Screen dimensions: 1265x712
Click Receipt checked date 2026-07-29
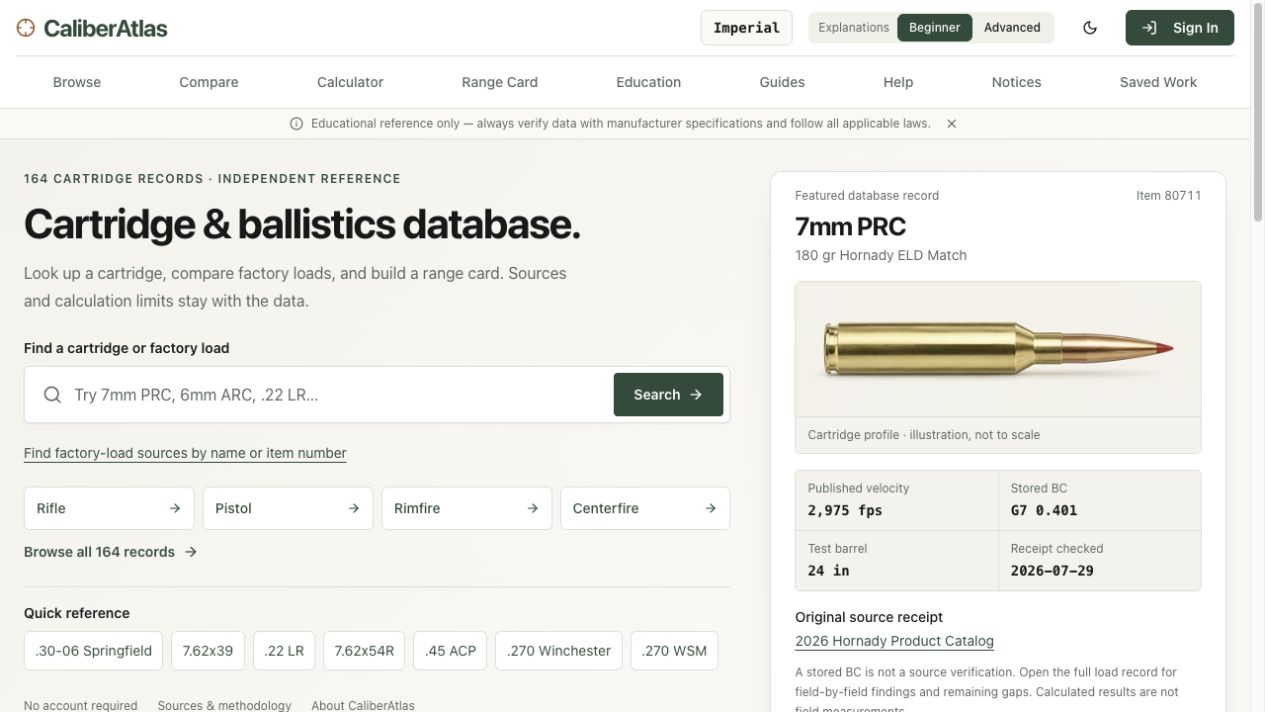[x=1052, y=571]
